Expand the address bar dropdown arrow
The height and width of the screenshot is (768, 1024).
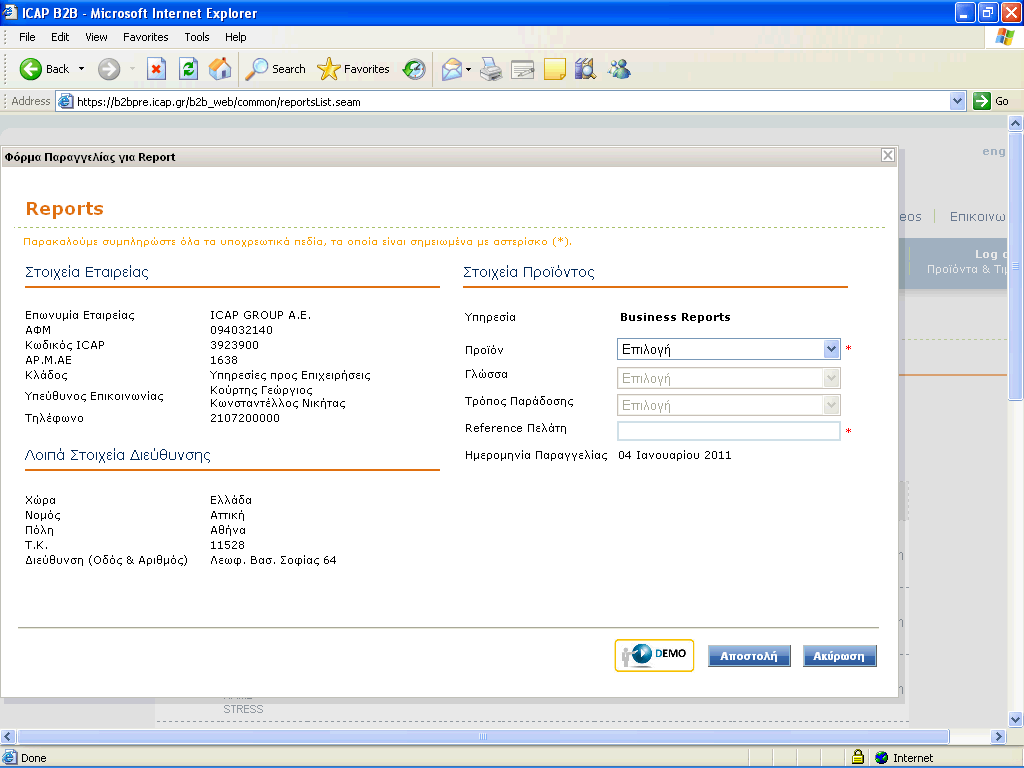(x=957, y=101)
